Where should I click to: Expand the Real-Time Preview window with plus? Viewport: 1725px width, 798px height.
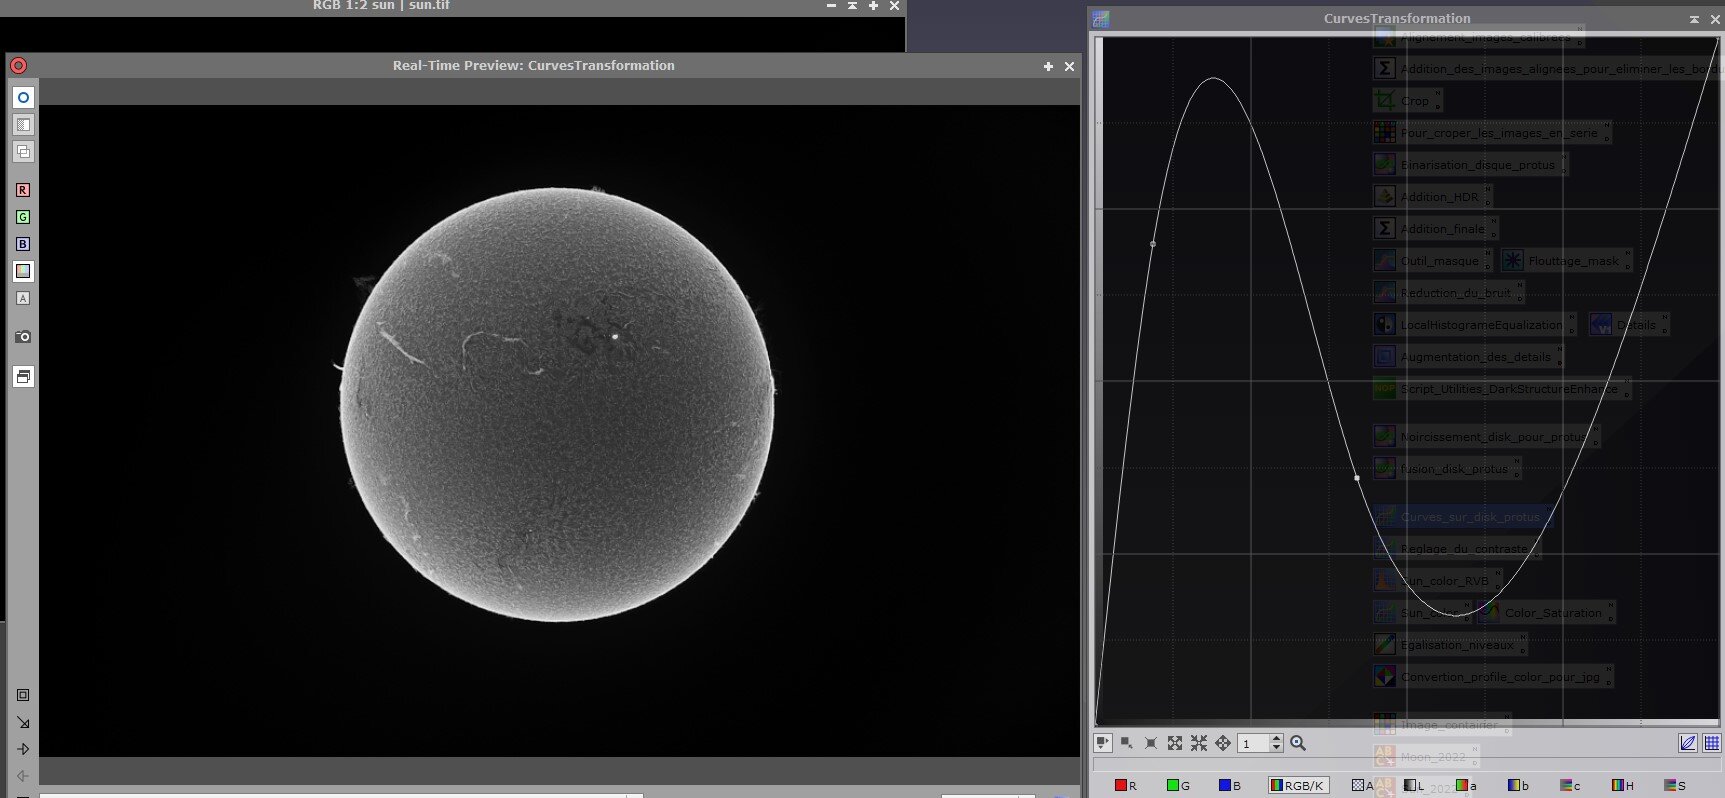1048,66
